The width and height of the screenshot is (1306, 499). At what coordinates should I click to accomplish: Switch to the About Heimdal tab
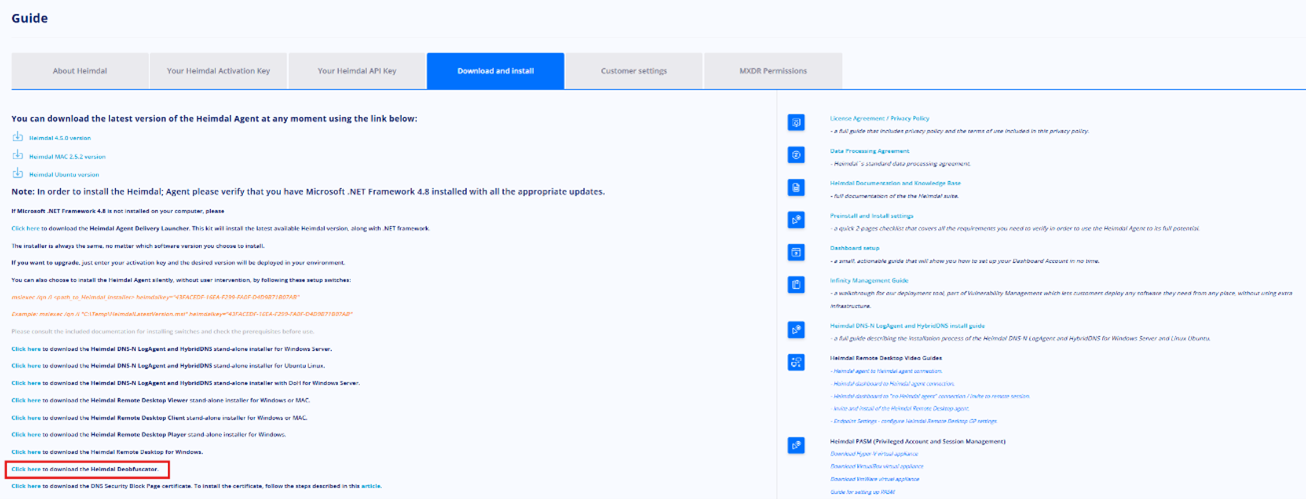pyautogui.click(x=80, y=71)
